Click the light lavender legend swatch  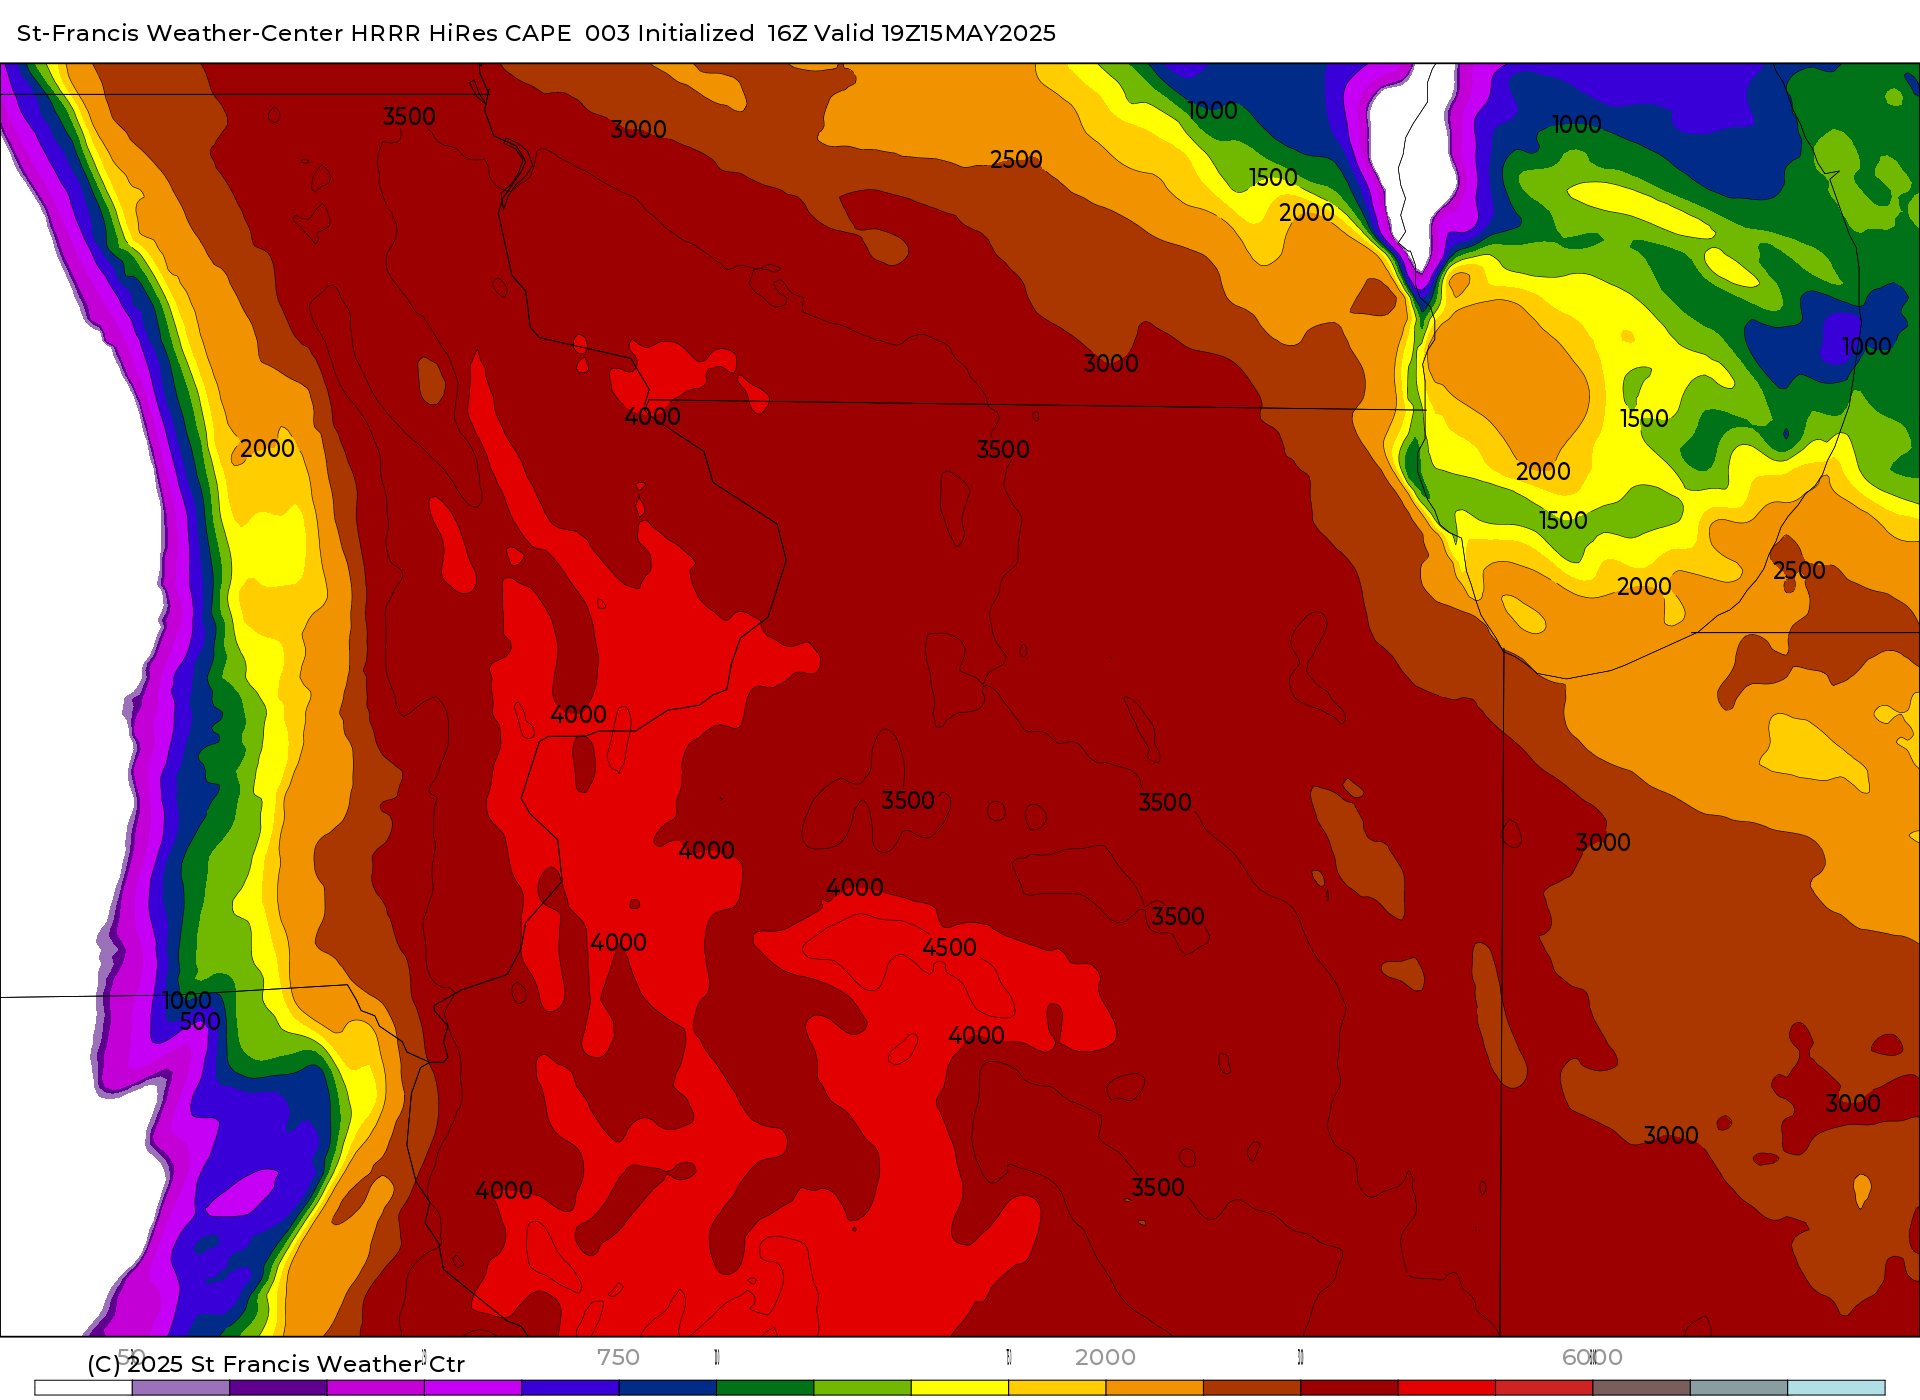(x=181, y=1387)
